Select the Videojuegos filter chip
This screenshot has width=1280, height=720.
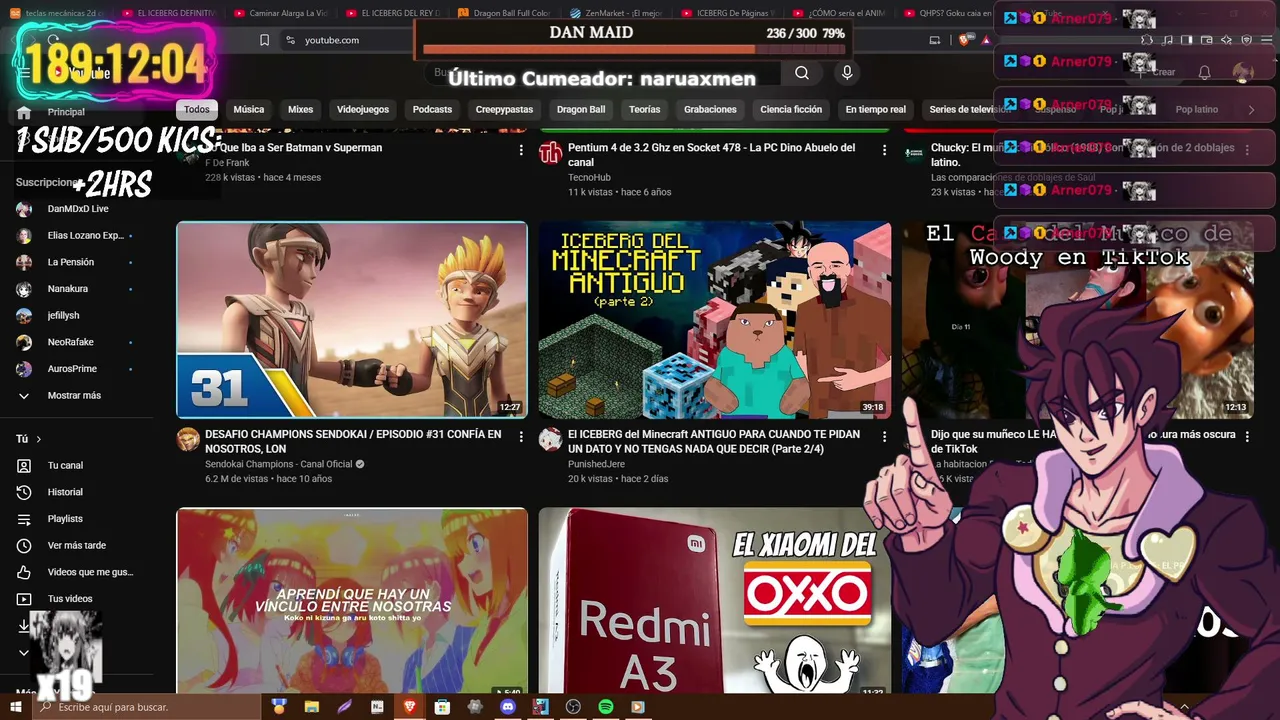[x=363, y=110]
